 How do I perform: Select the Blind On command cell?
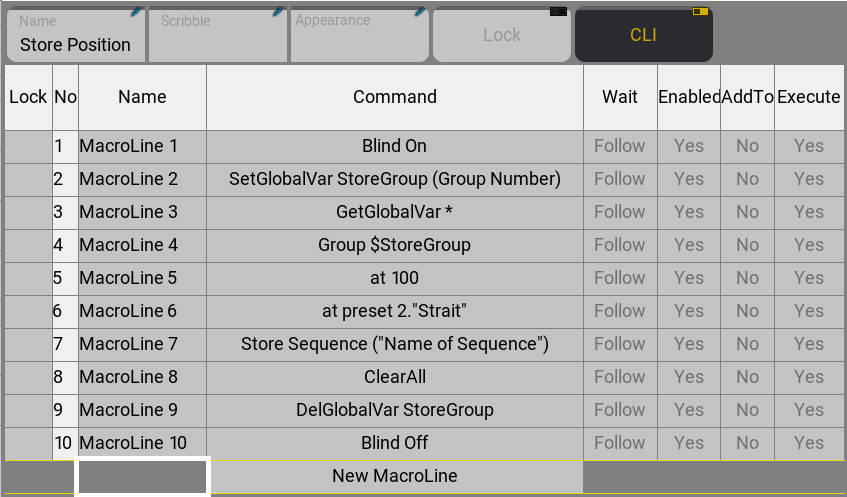point(394,146)
